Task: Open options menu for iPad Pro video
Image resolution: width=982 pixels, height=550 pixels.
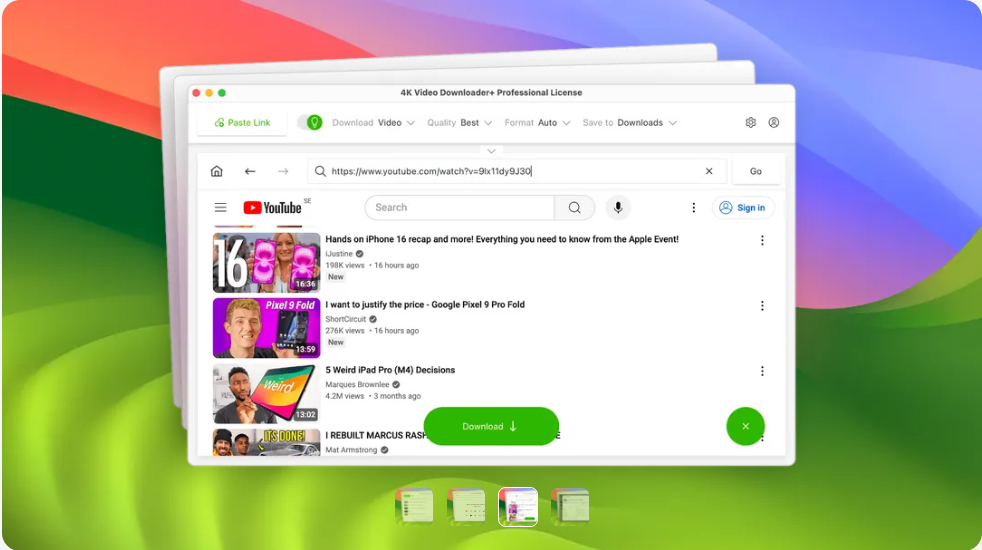Action: [762, 371]
